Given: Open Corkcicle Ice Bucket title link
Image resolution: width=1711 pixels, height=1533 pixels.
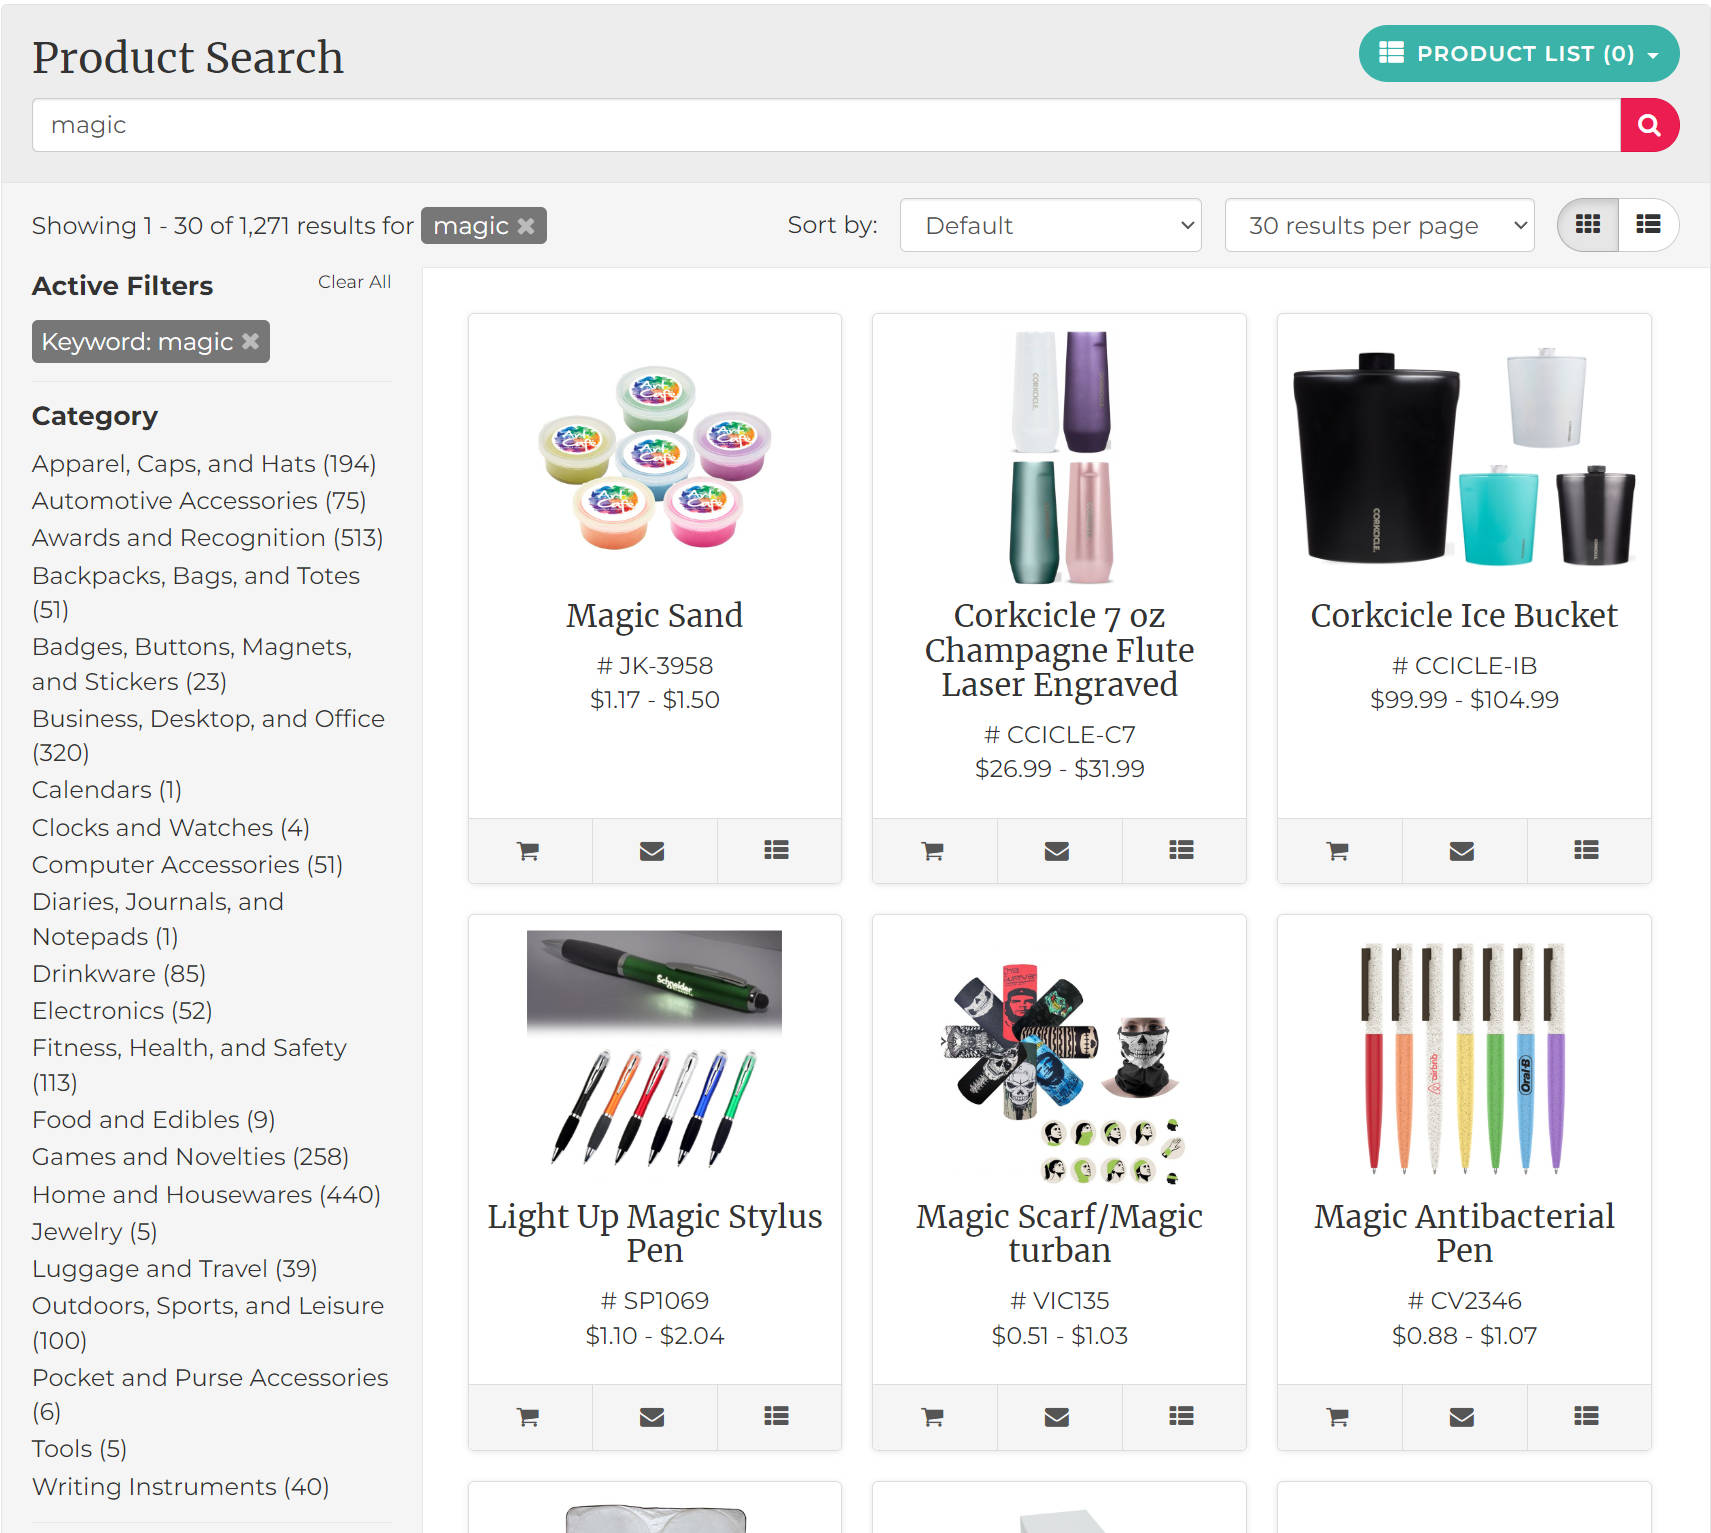Looking at the screenshot, I should click(x=1464, y=615).
